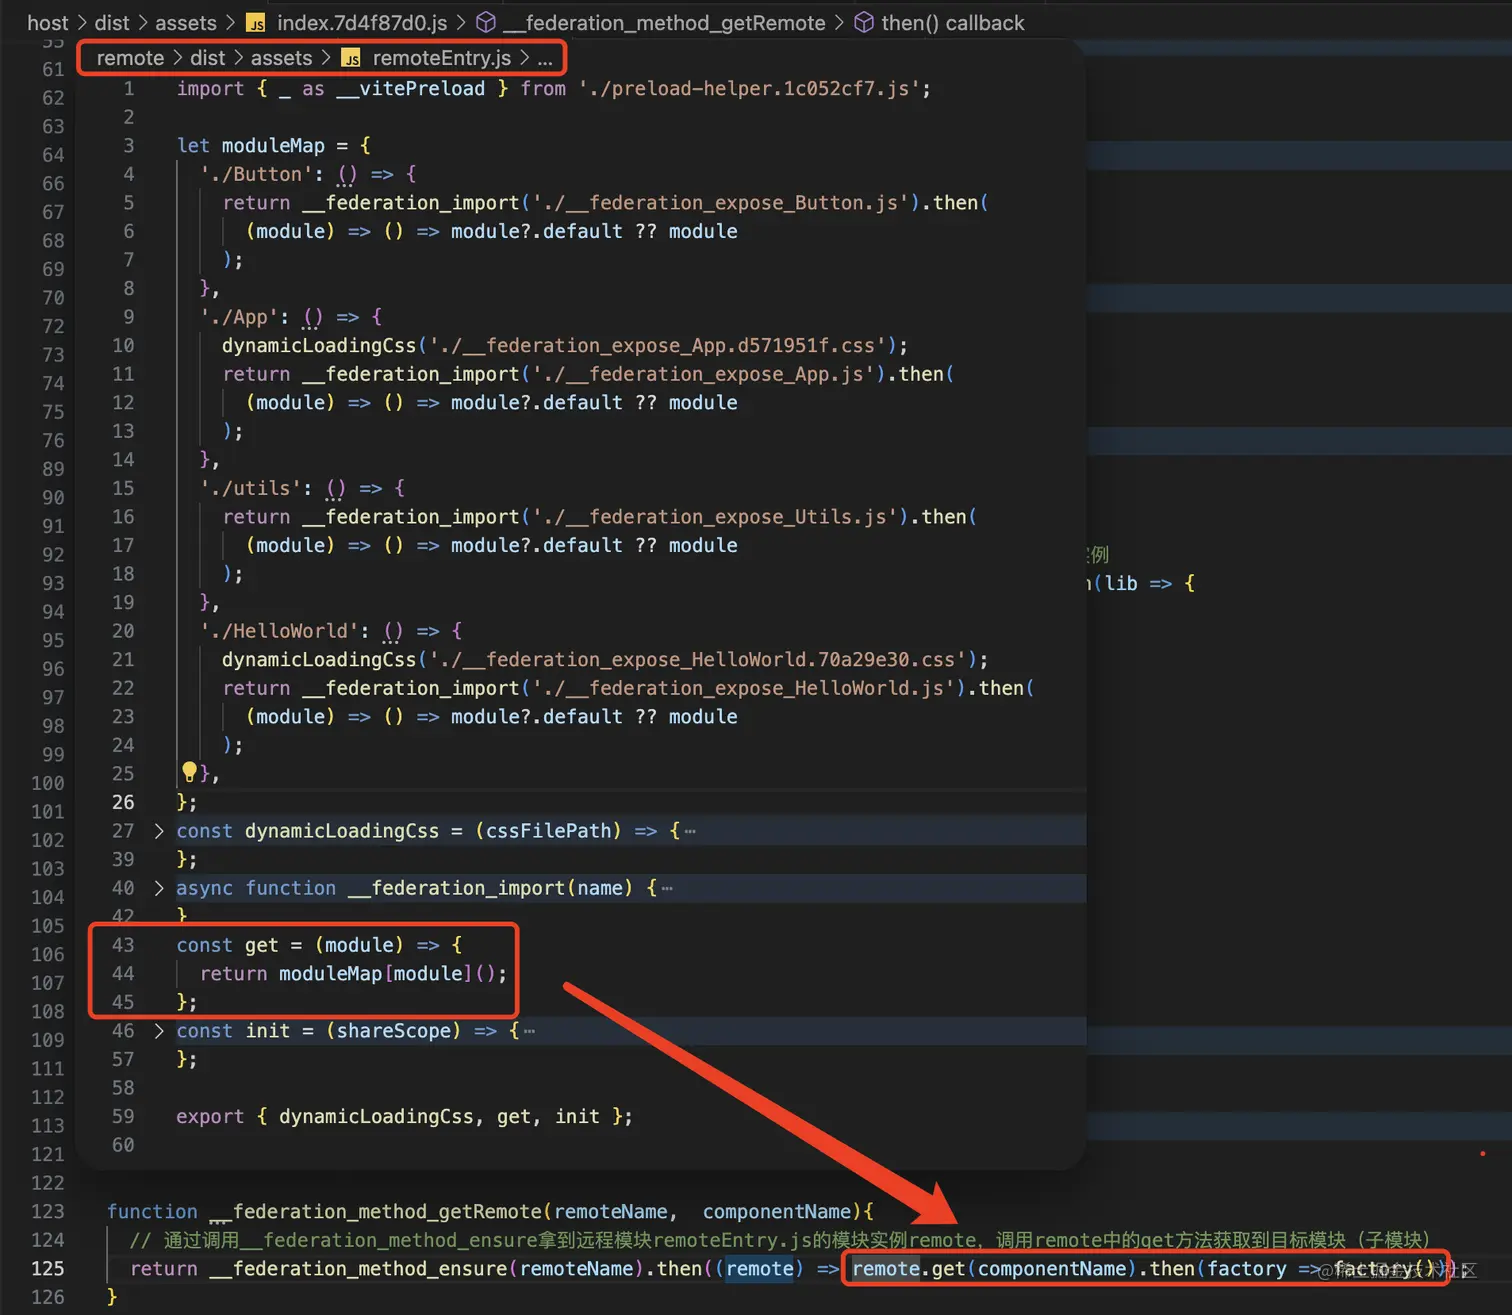Screen dimensions: 1512x1315
Task: Open the 'host' breadcrumb segment
Action: pyautogui.click(x=47, y=23)
